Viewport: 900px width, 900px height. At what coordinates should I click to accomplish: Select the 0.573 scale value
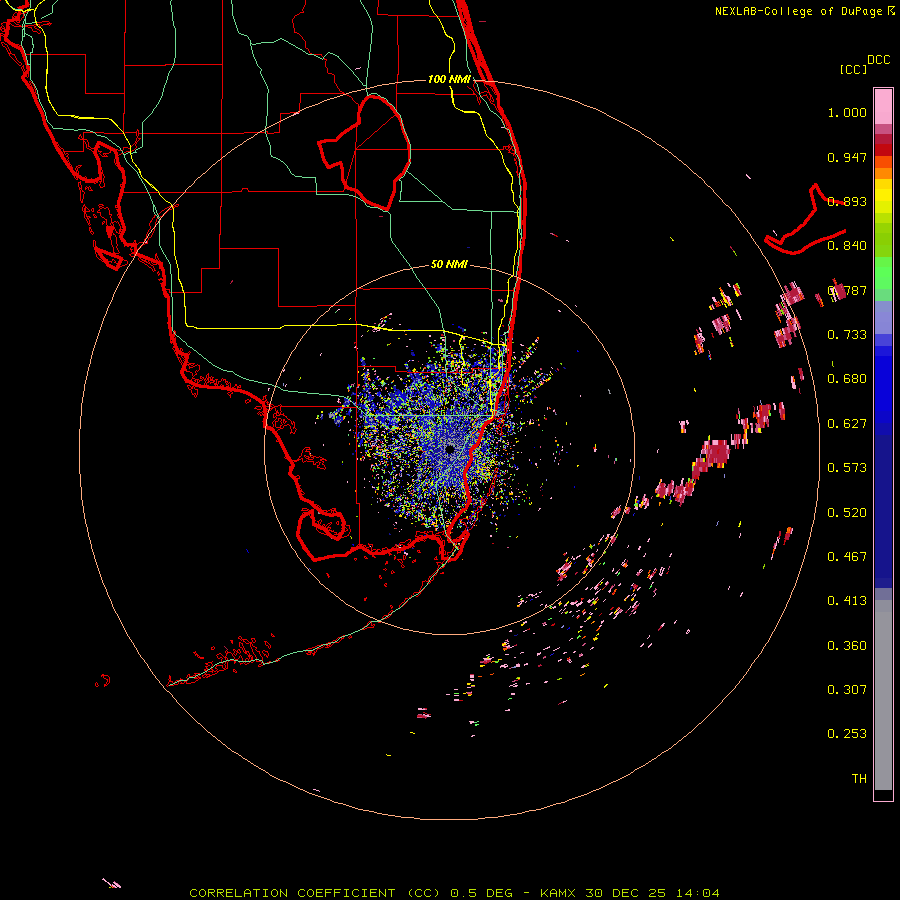(x=847, y=468)
